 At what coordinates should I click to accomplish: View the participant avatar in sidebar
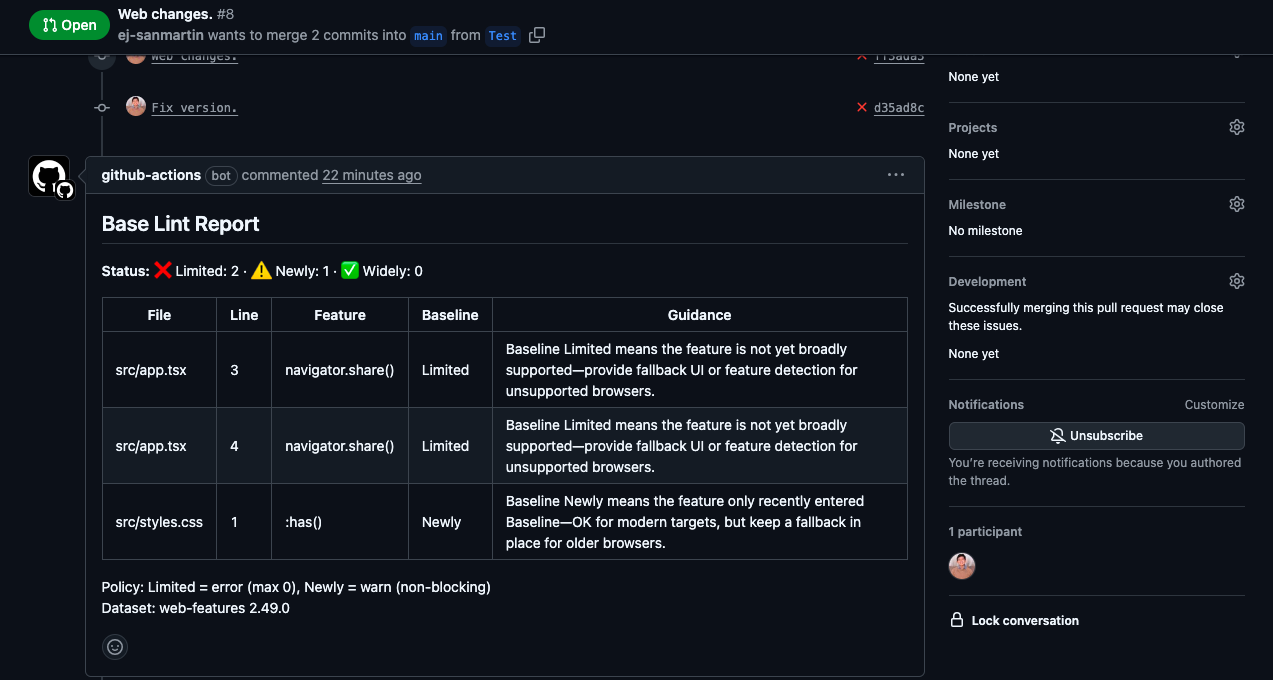point(961,566)
